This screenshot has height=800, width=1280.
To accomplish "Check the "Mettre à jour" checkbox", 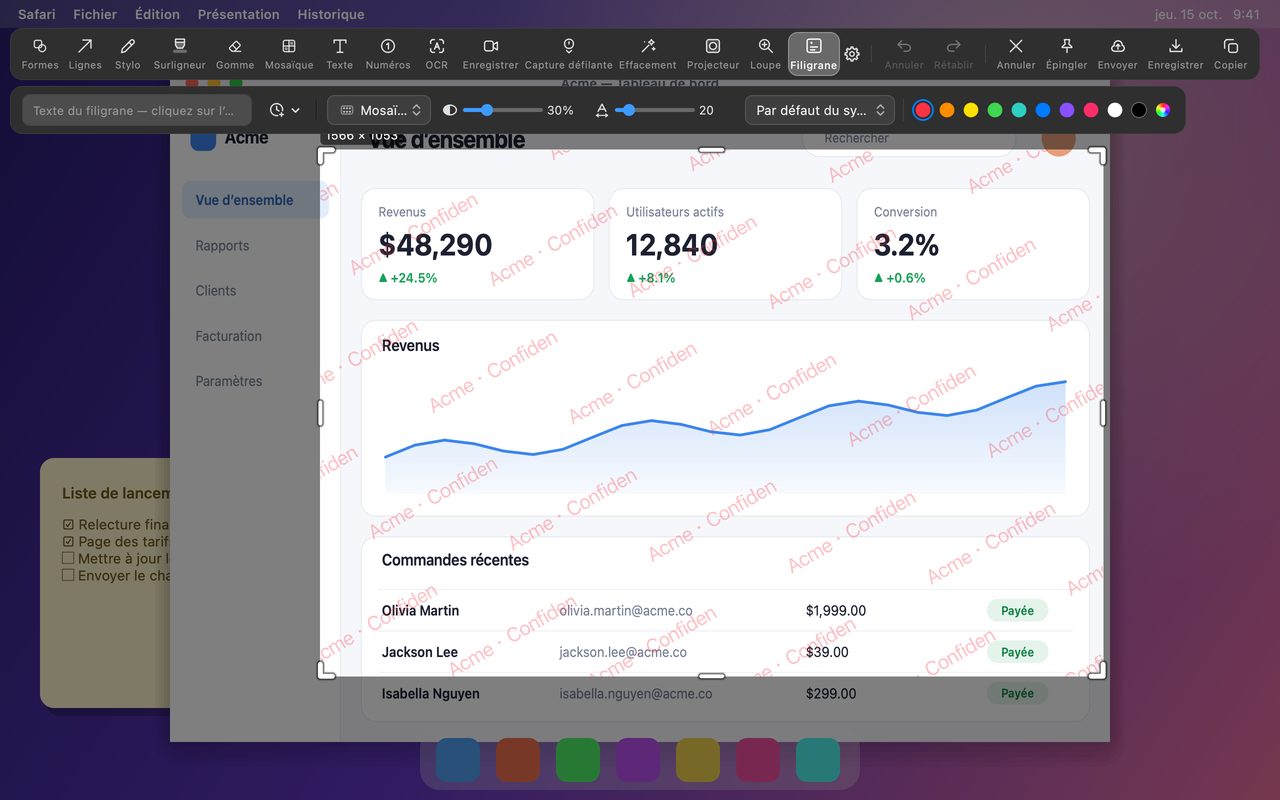I will click(68, 558).
